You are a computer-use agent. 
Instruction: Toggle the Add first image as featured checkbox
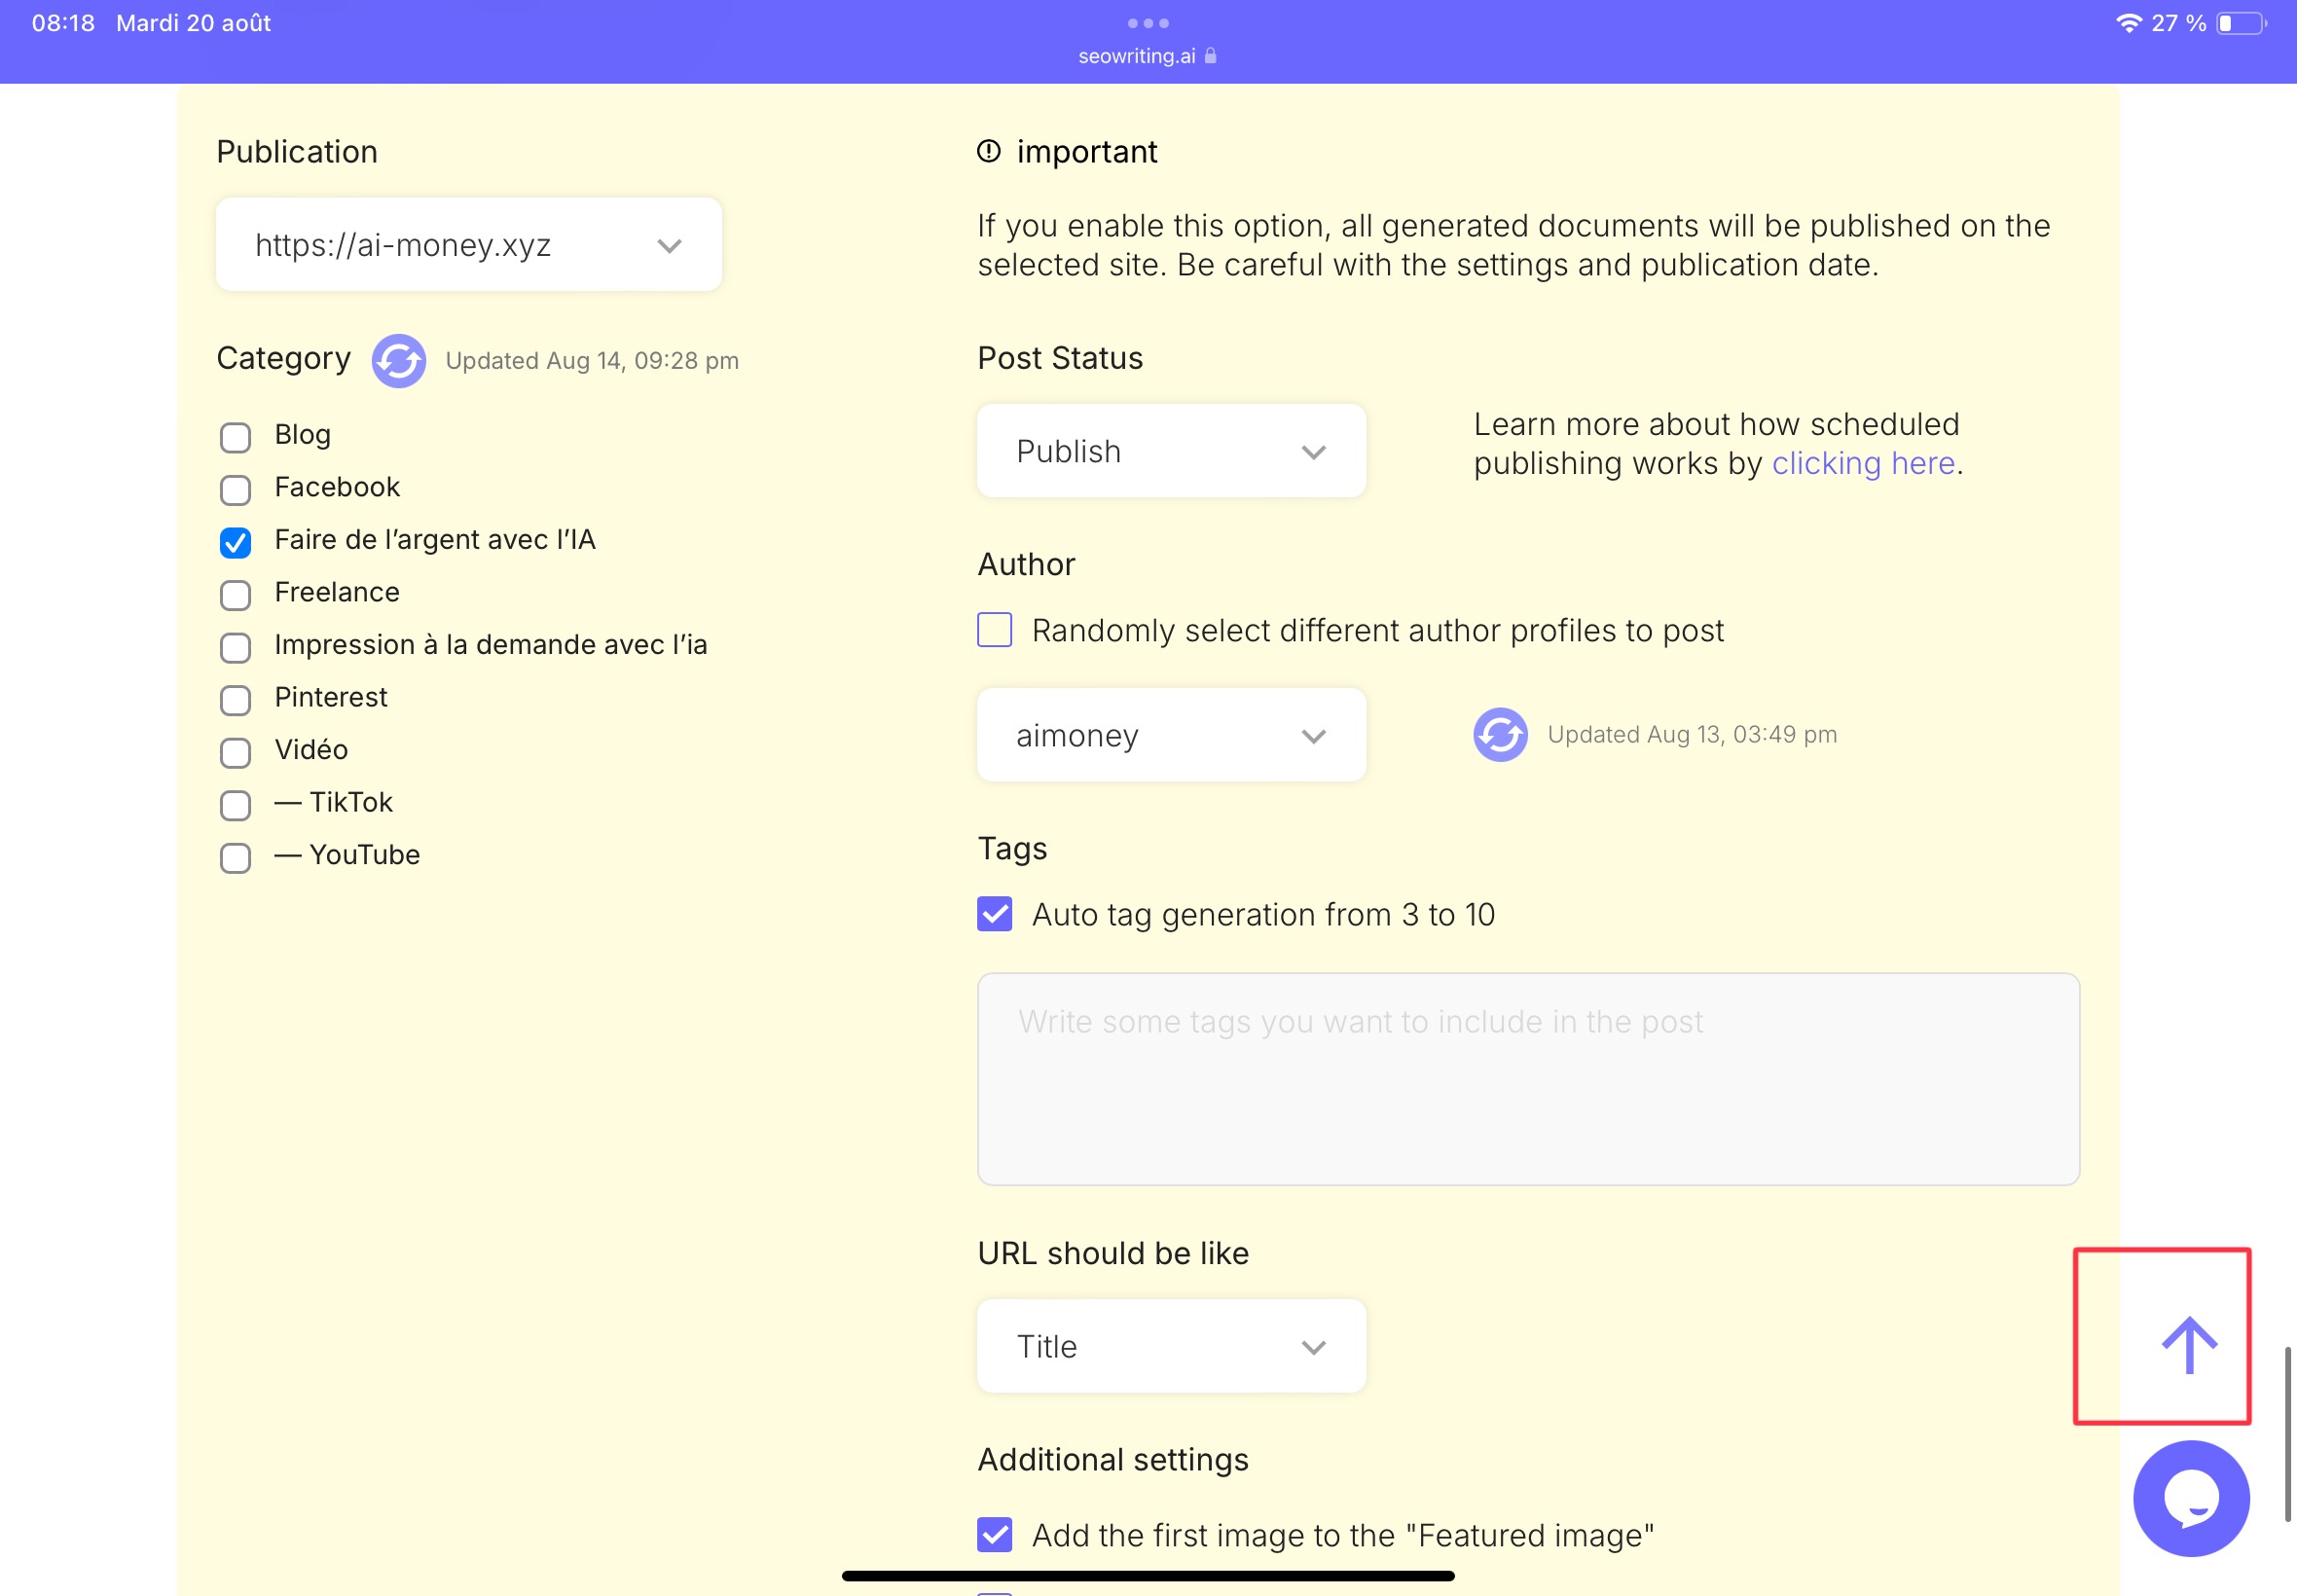pos(995,1535)
